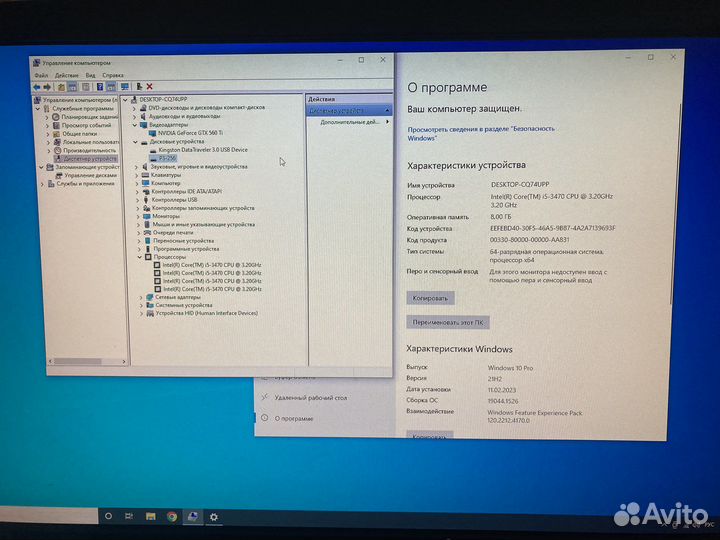Select Системные устройства category

pos(184,305)
